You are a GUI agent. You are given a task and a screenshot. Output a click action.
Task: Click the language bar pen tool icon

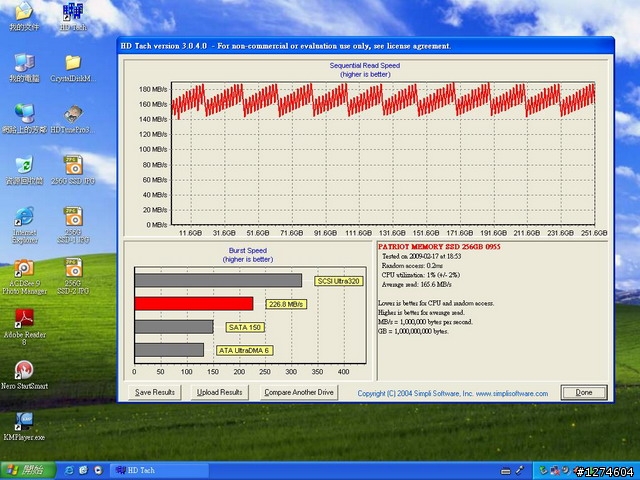pyautogui.click(x=520, y=470)
